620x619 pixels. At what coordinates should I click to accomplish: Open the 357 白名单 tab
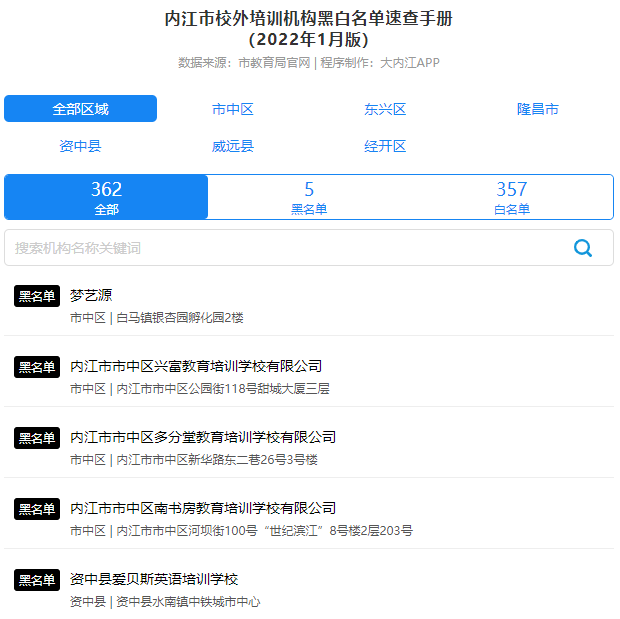(511, 197)
